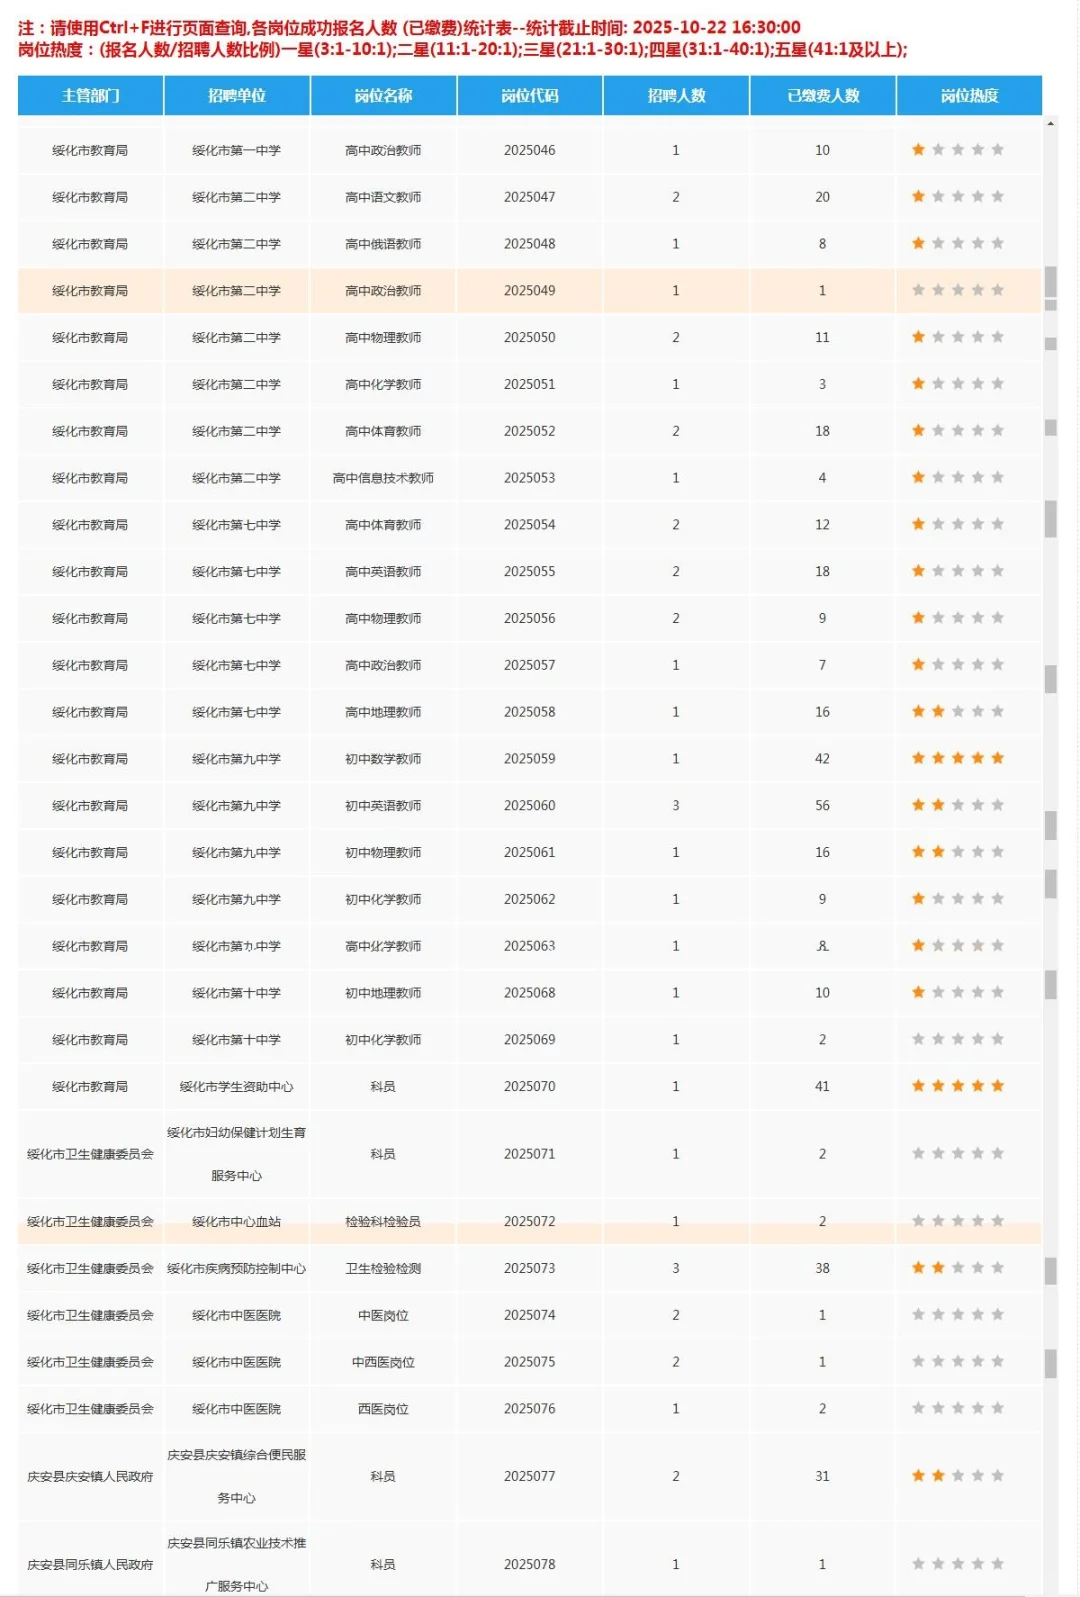Select the position code 2025075
Screen dimensions: 1080x1597
(530, 1362)
